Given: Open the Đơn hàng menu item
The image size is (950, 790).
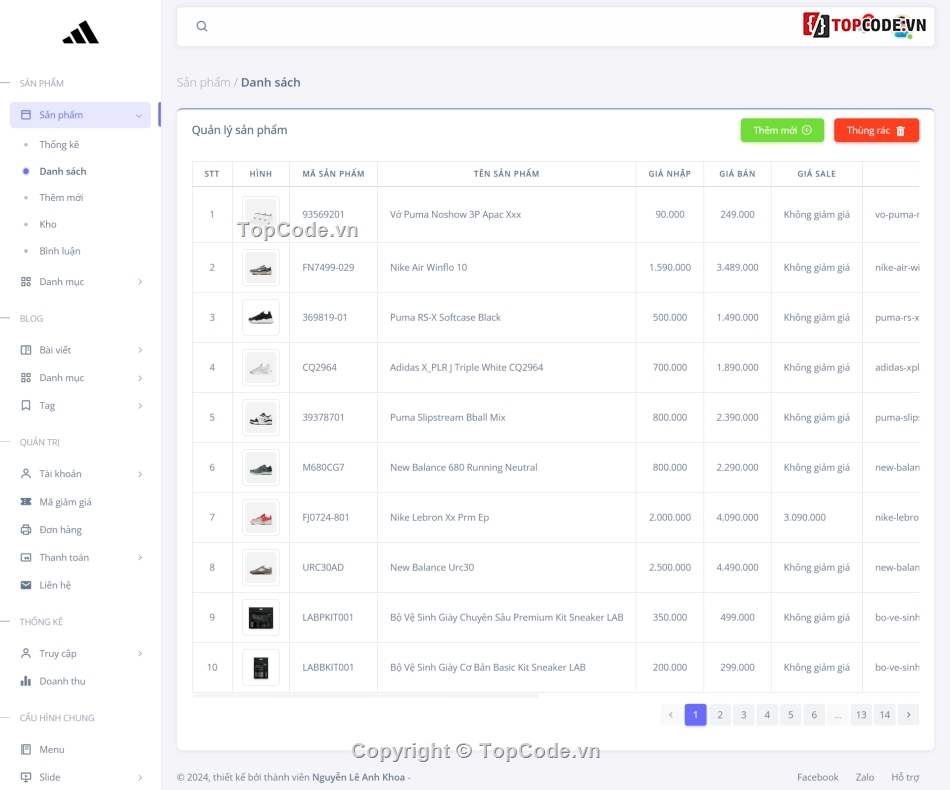Looking at the screenshot, I should [61, 529].
